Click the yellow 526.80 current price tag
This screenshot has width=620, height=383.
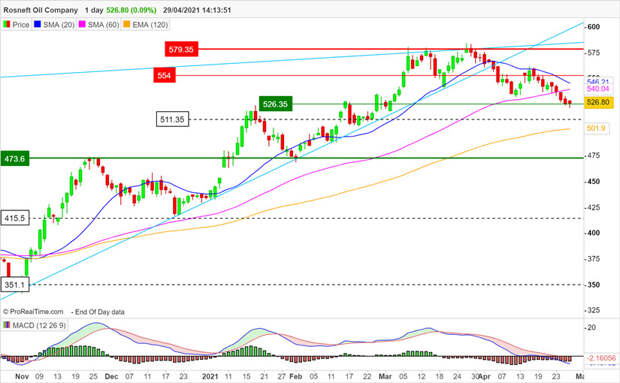pos(599,103)
